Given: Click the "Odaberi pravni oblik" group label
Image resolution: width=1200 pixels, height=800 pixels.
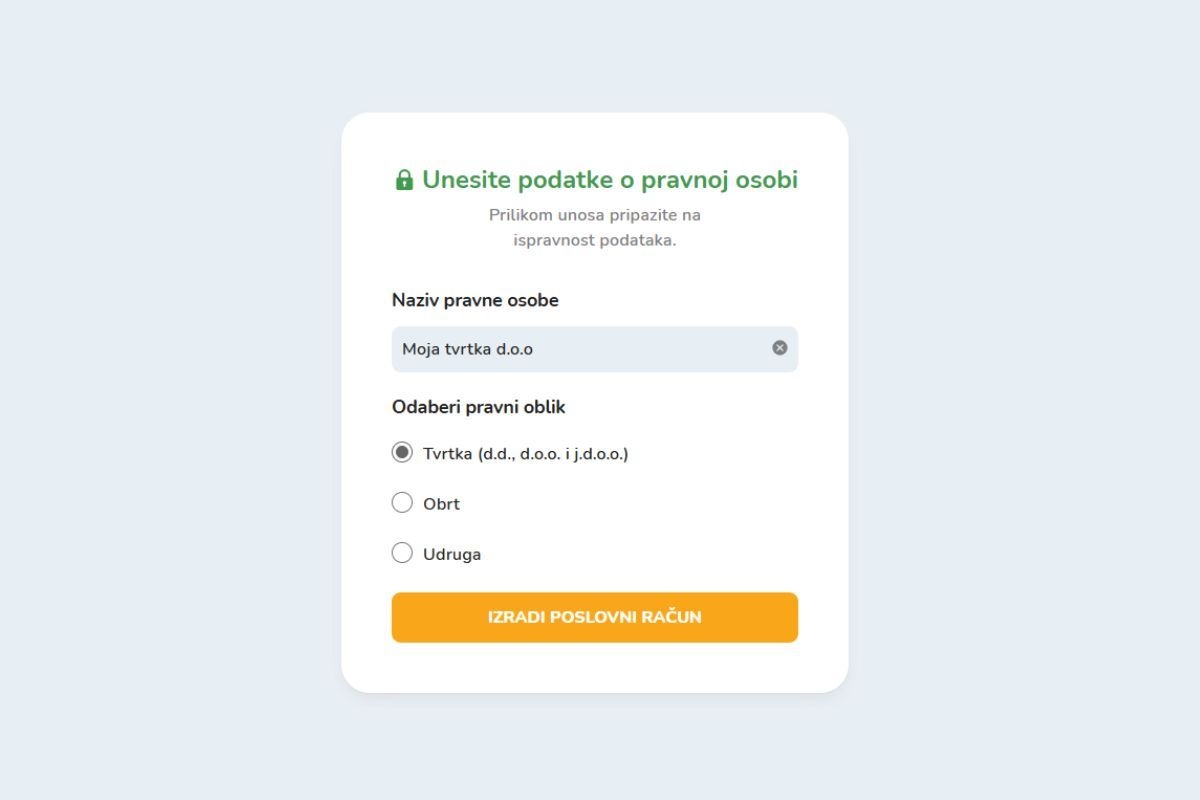Looking at the screenshot, I should 479,407.
